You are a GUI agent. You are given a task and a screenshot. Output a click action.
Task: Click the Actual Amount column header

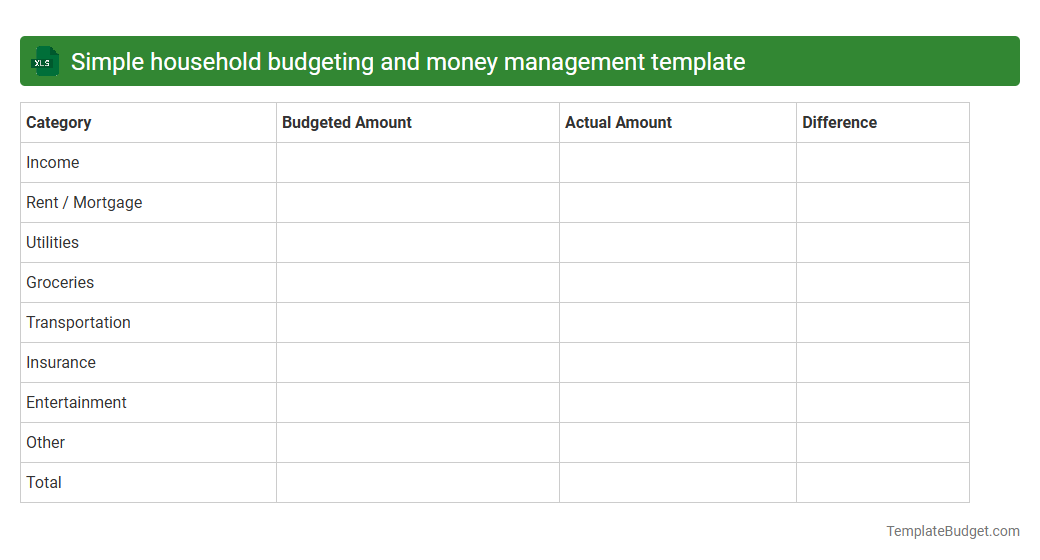pos(678,123)
